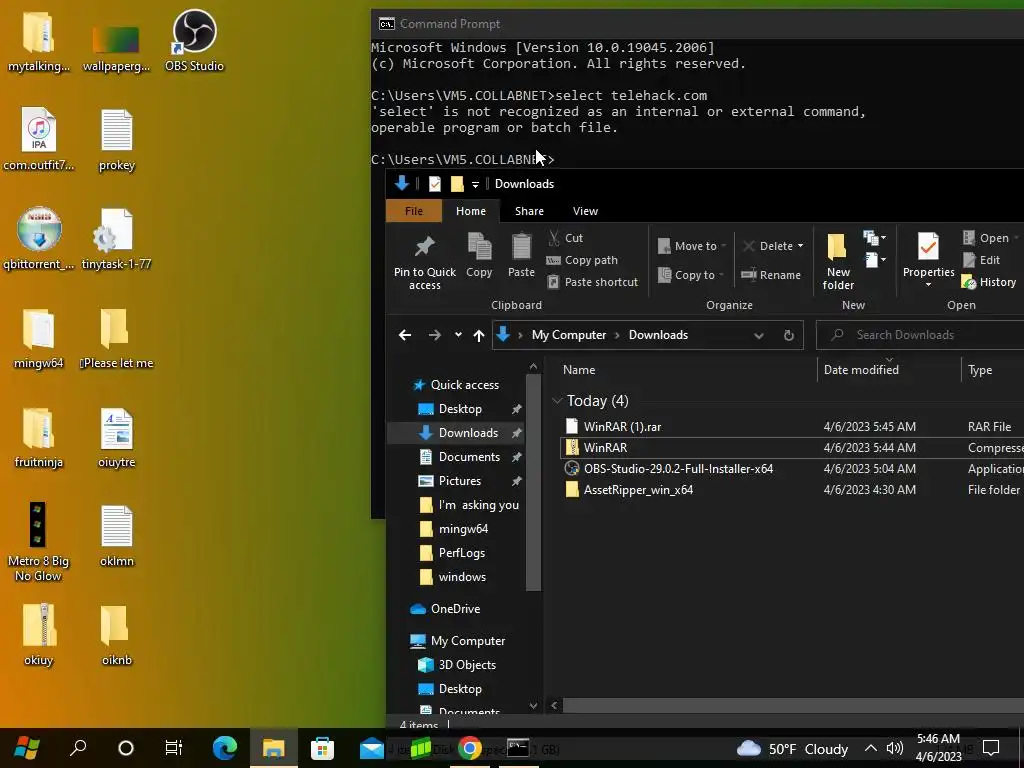Image resolution: width=1024 pixels, height=768 pixels.
Task: Select the Metro 8 Big No Glow icon
Action: point(38,541)
